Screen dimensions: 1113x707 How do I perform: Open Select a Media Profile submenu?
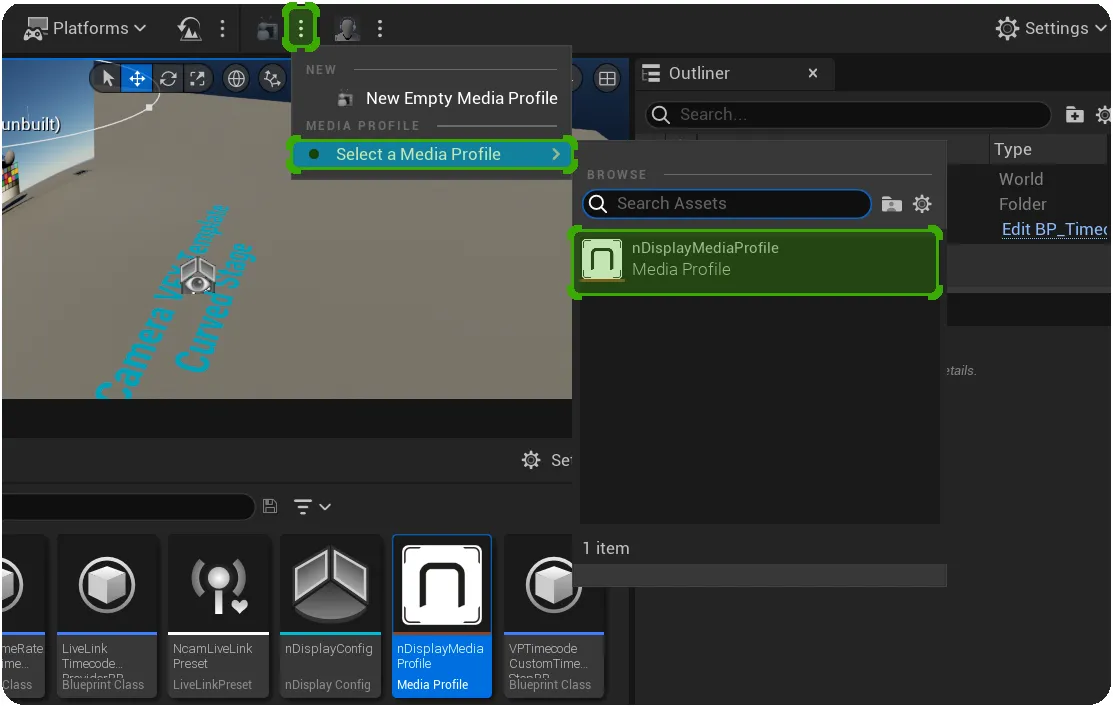pyautogui.click(x=432, y=154)
